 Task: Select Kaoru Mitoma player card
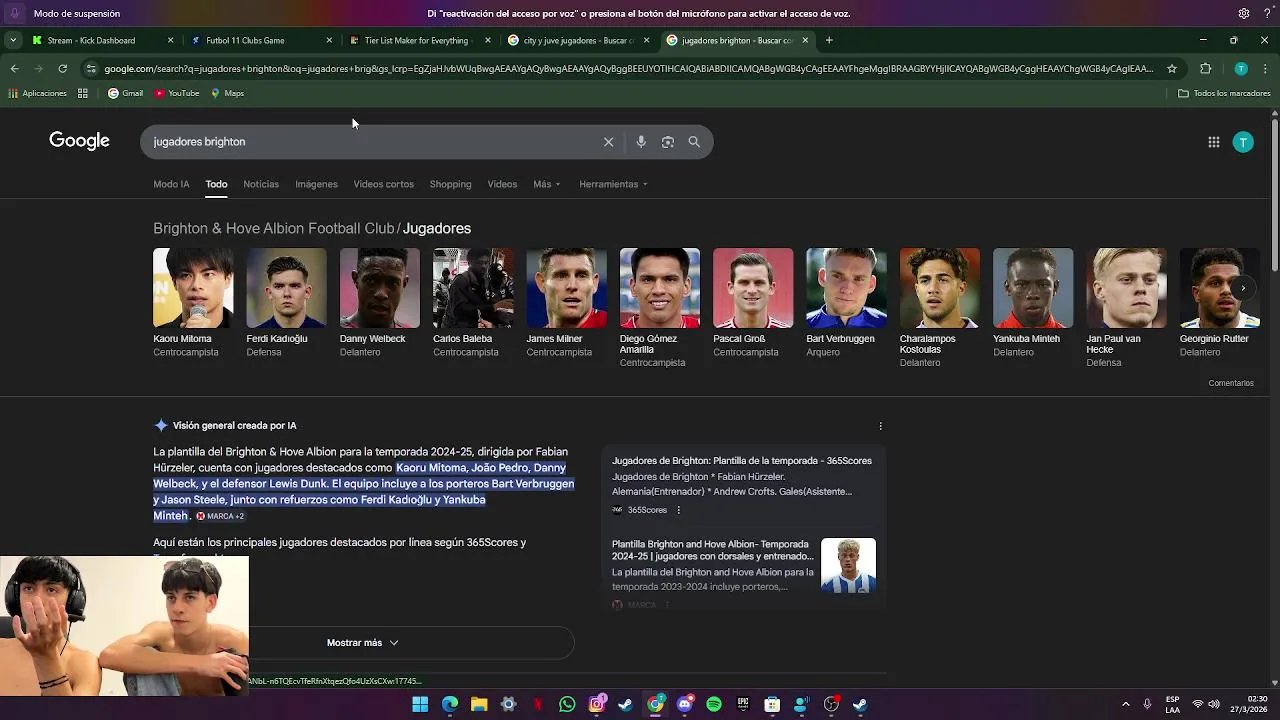point(193,303)
